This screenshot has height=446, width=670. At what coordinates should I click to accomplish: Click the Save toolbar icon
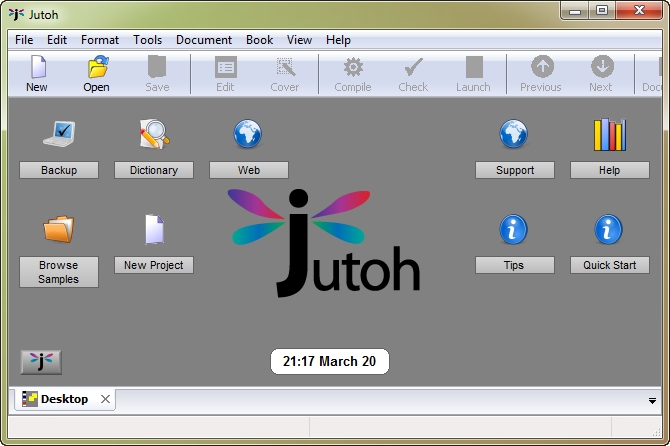[157, 67]
